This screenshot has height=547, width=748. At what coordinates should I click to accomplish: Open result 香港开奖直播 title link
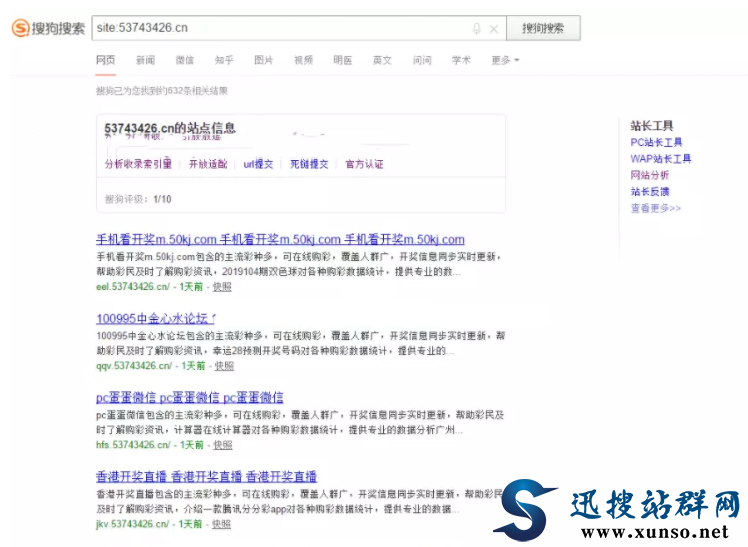coord(207,476)
